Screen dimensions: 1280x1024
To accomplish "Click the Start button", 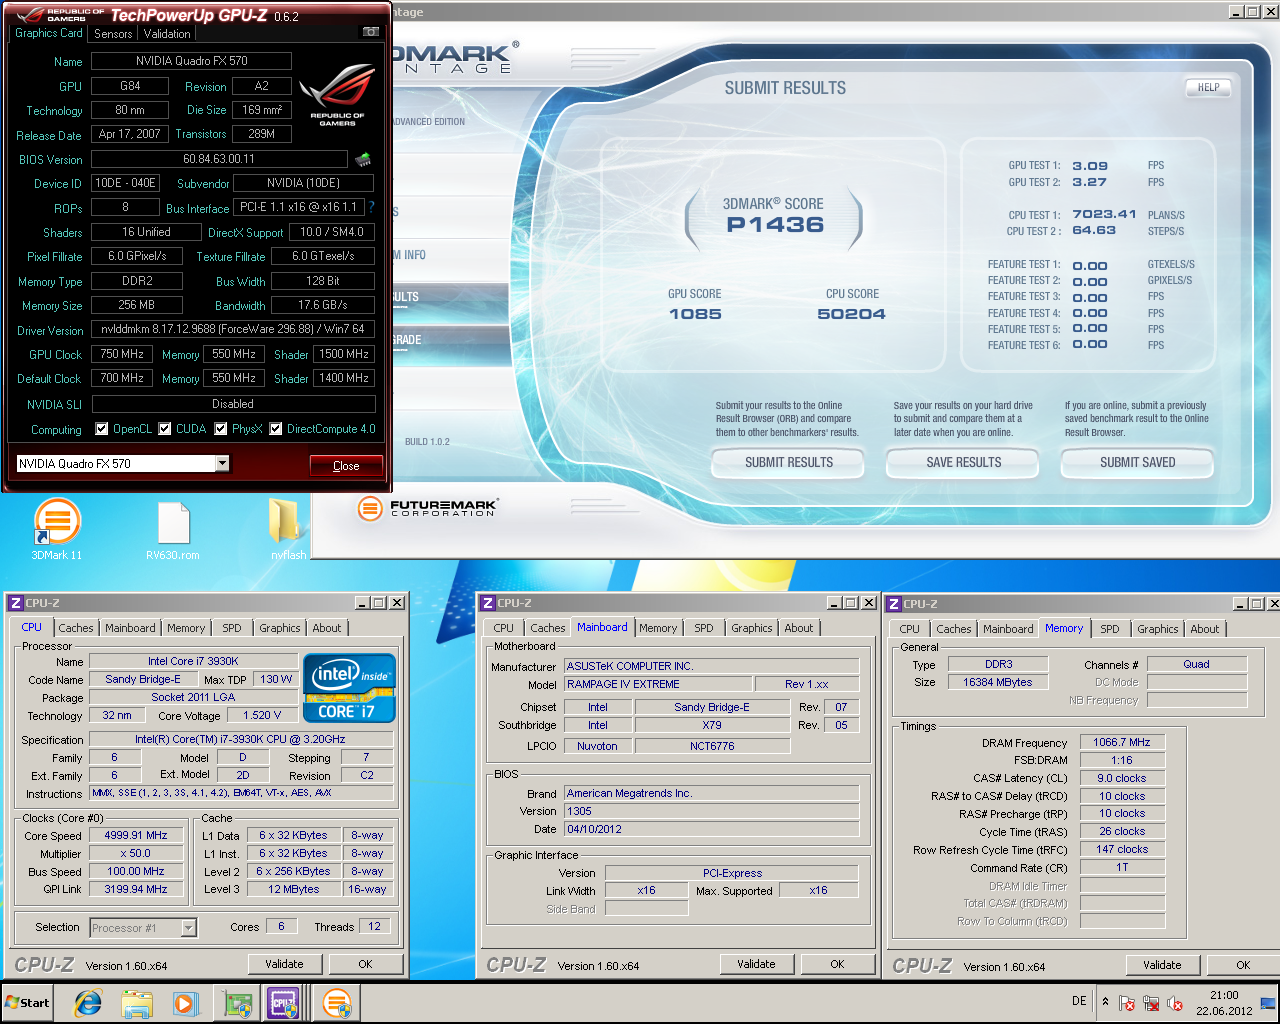I will (28, 1003).
